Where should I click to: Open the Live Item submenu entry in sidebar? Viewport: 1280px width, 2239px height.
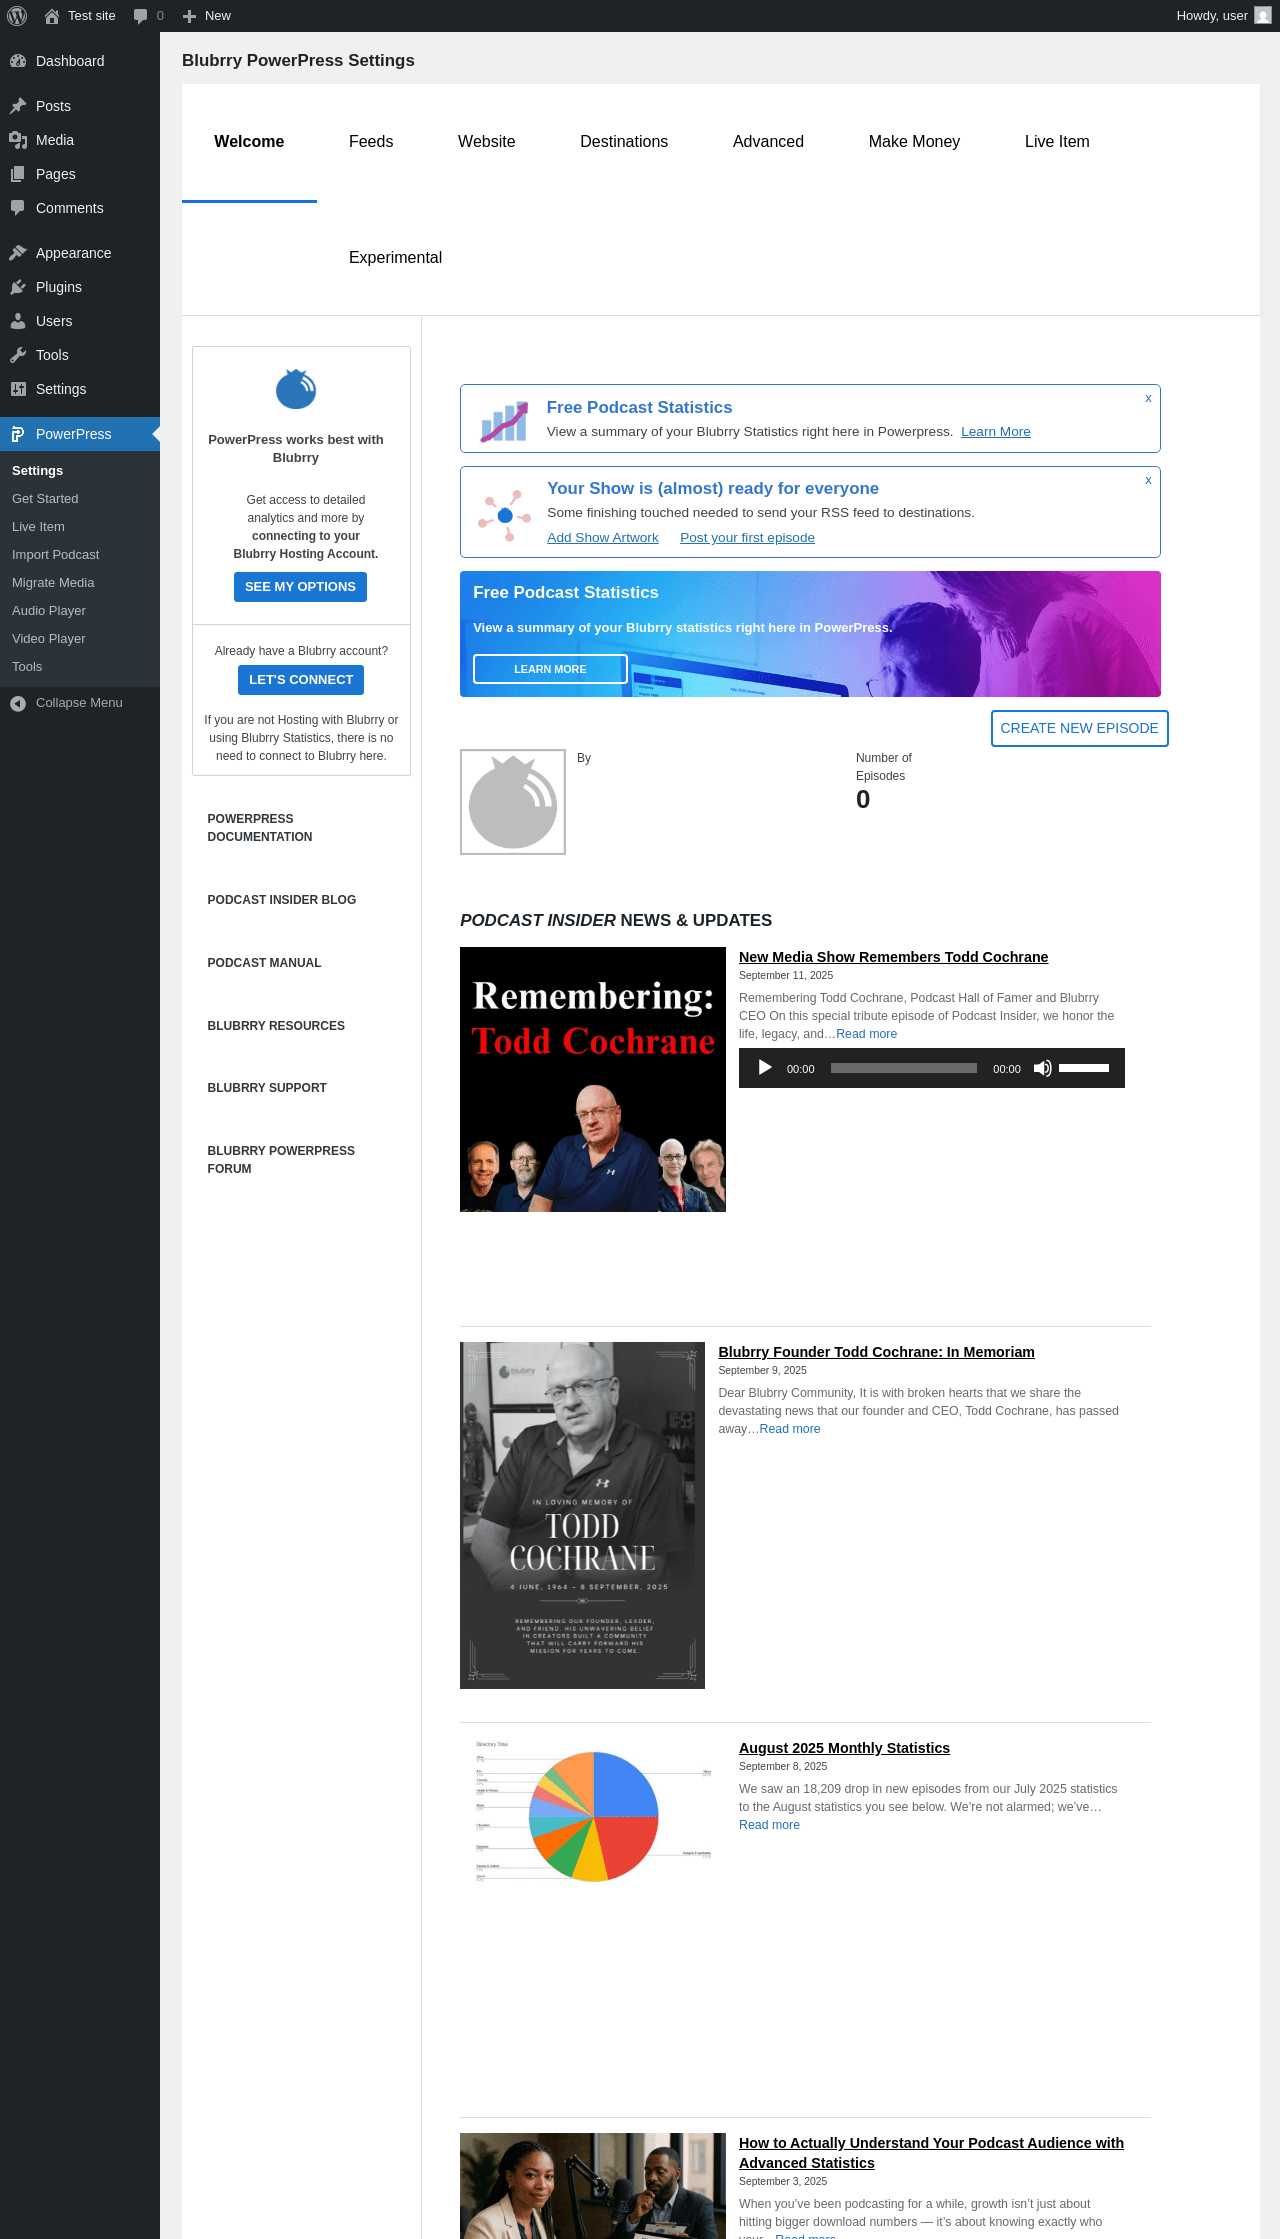pyautogui.click(x=38, y=527)
